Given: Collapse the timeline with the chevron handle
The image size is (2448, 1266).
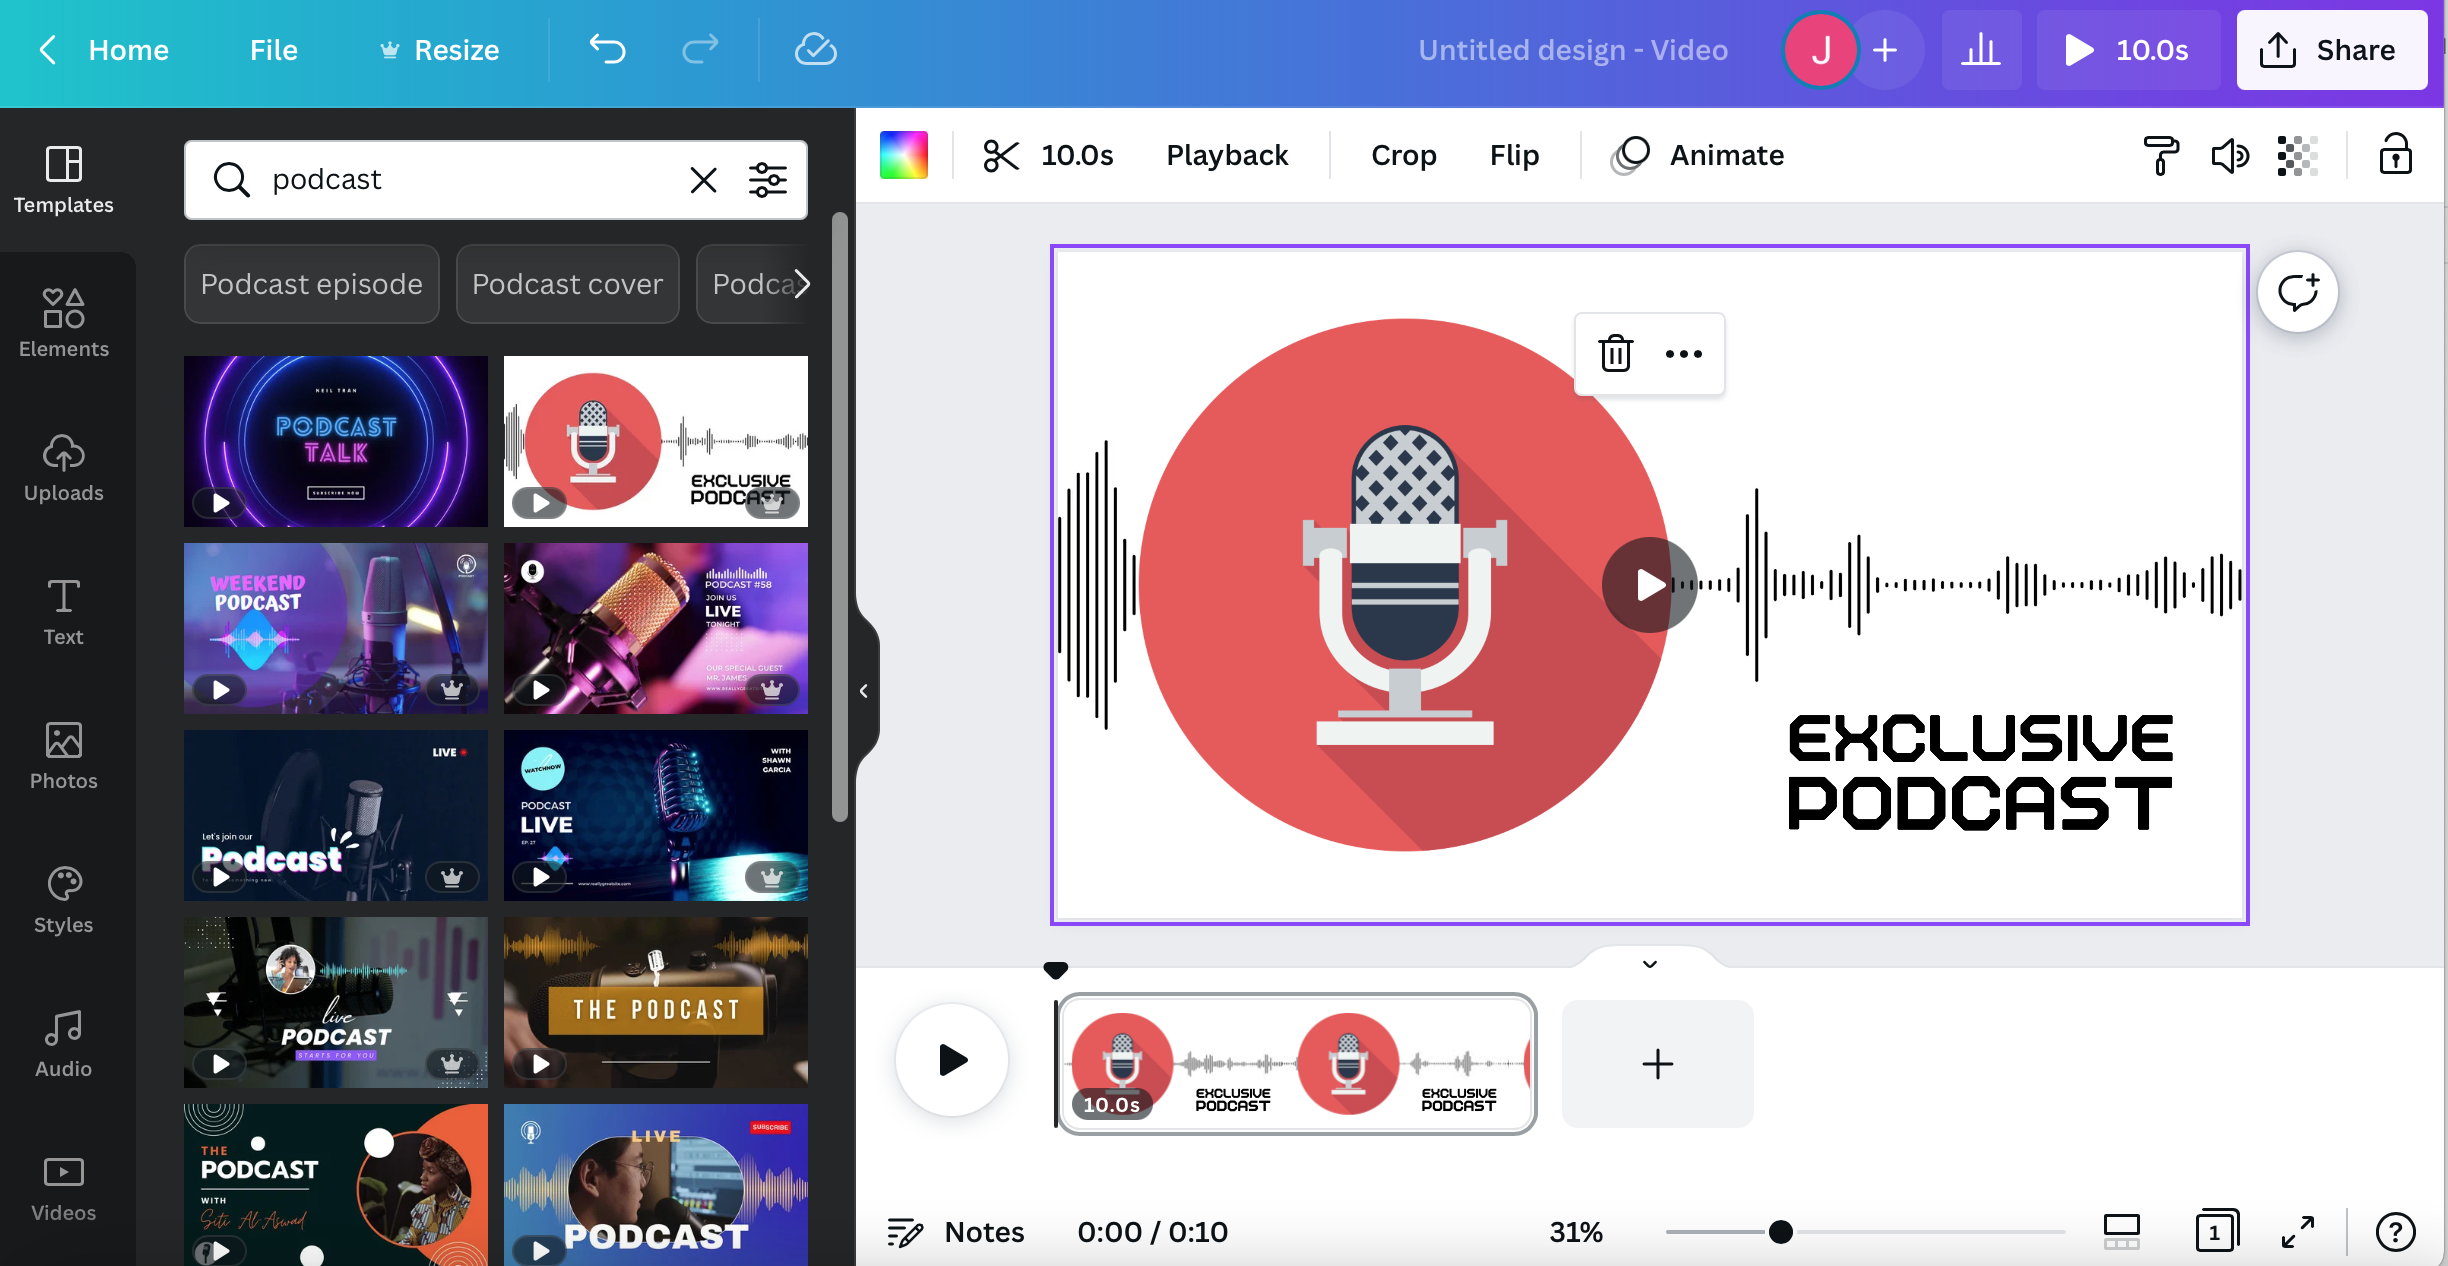Looking at the screenshot, I should click(1650, 964).
